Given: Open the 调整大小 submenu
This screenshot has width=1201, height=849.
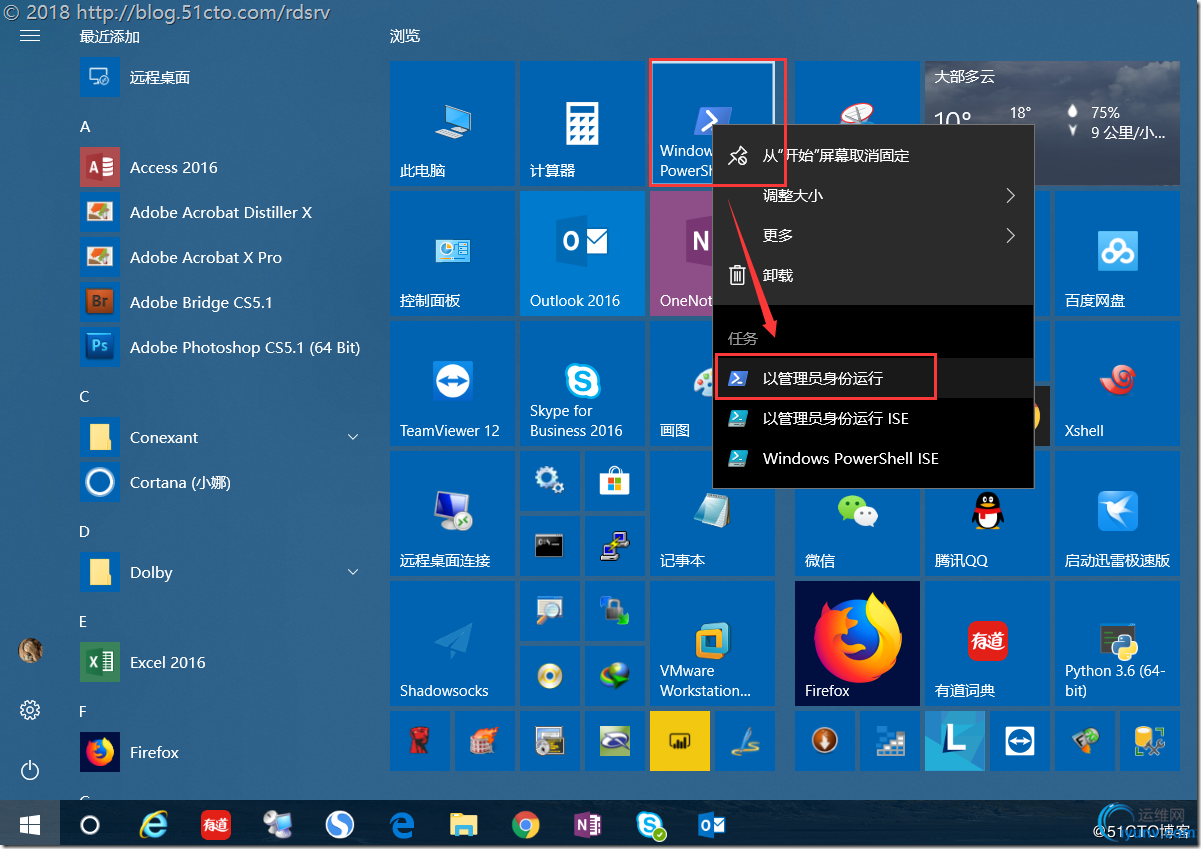Looking at the screenshot, I should click(873, 195).
